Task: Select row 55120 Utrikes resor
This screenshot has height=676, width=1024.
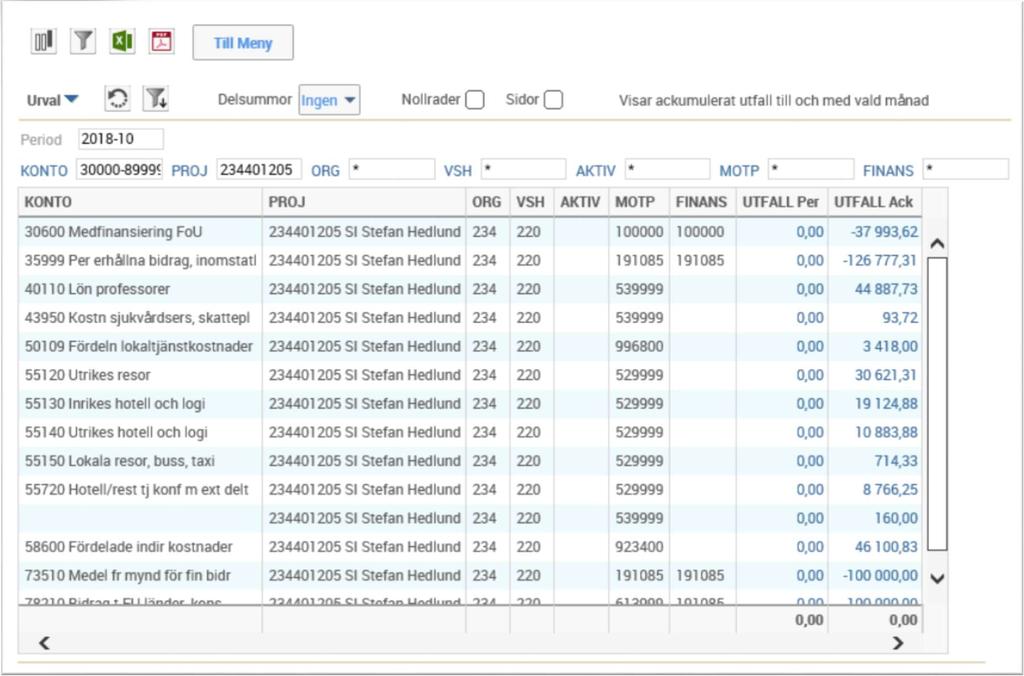Action: pyautogui.click(x=470, y=376)
